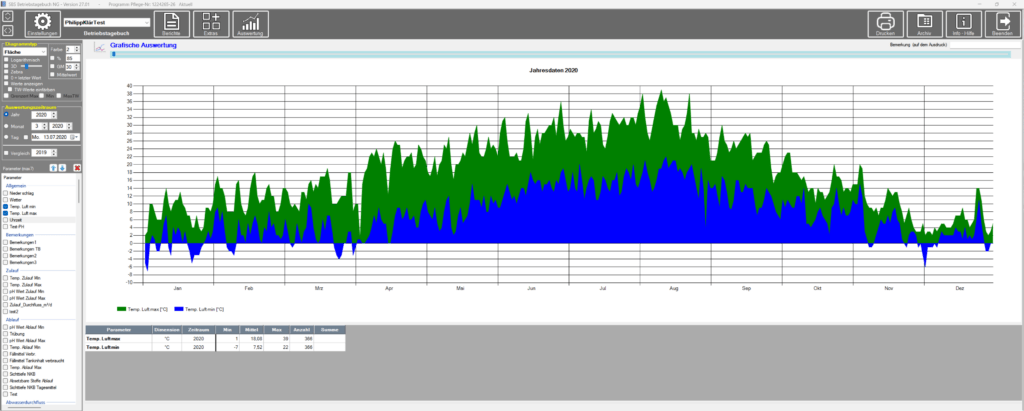
Task: Enable the TW-Werte einfärben checkbox
Action: 10,90
